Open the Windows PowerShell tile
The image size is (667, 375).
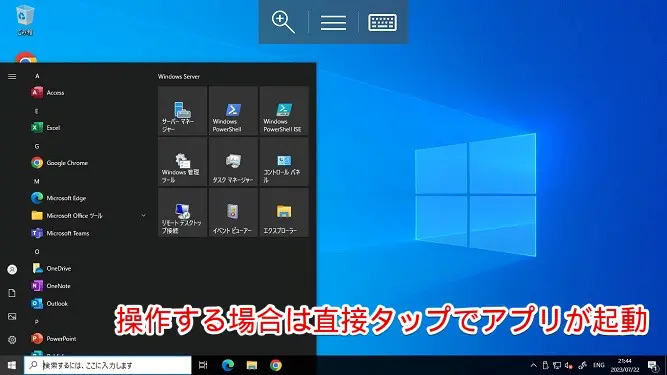coord(233,111)
